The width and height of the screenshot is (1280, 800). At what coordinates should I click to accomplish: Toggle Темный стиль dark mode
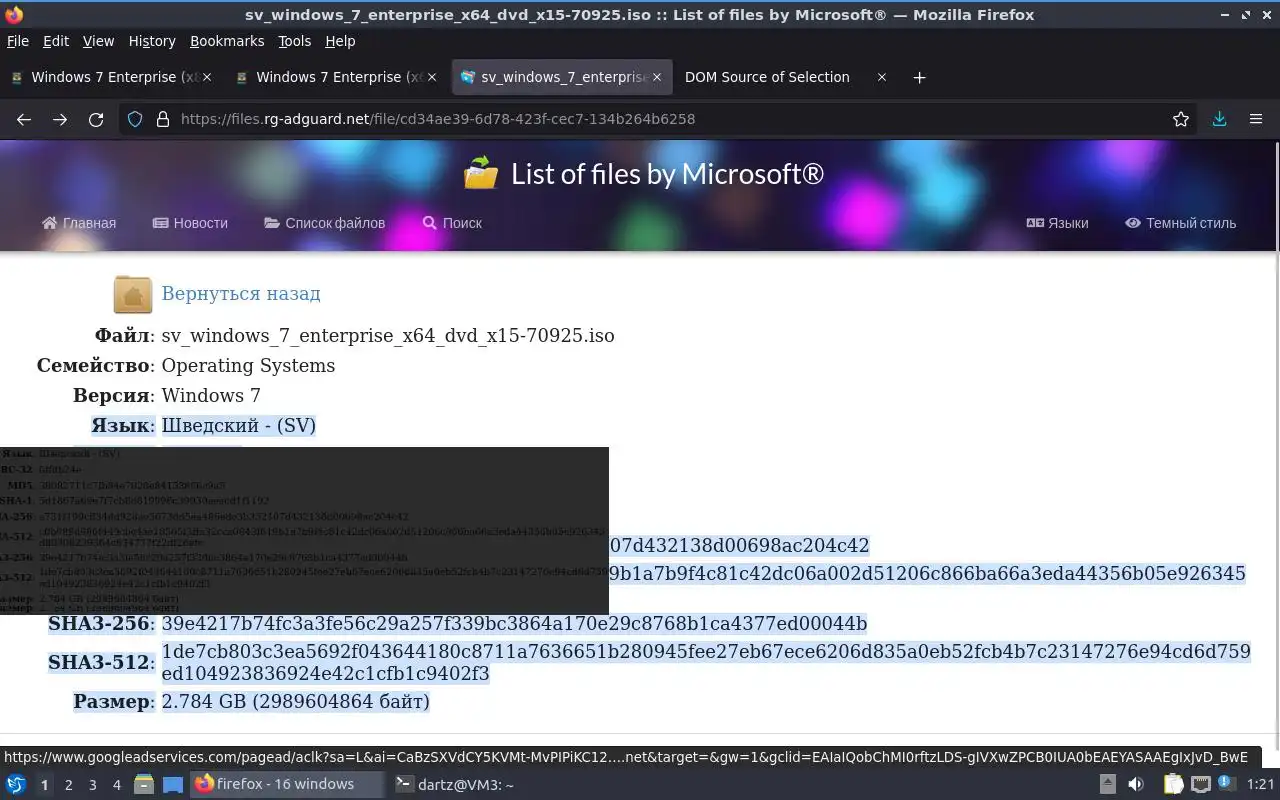point(1180,223)
